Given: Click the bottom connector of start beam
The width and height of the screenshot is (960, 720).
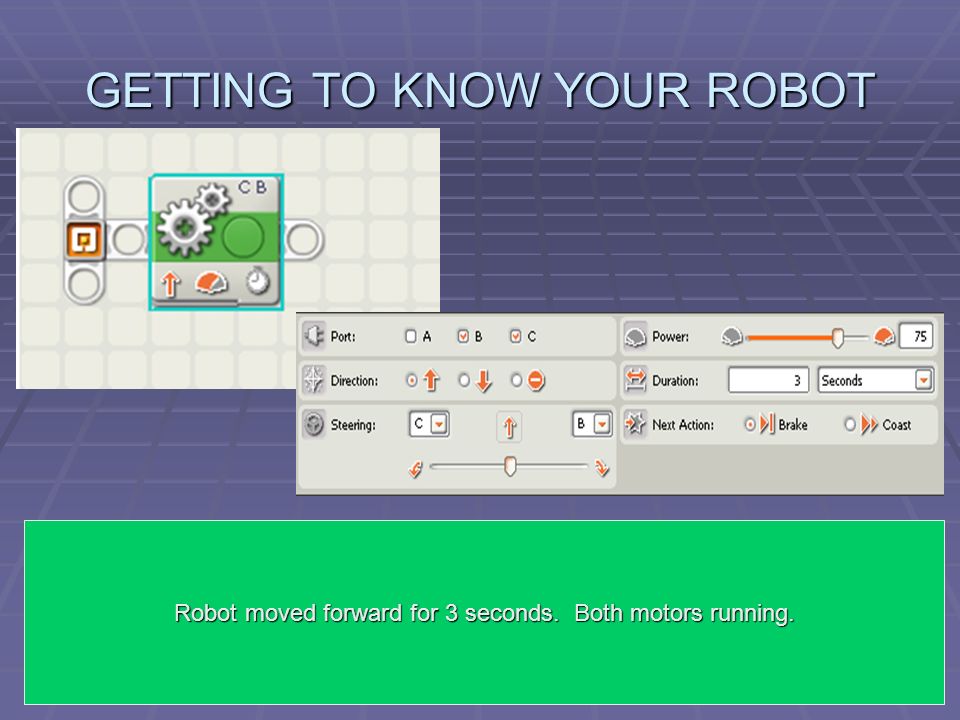Looking at the screenshot, I should pyautogui.click(x=84, y=284).
